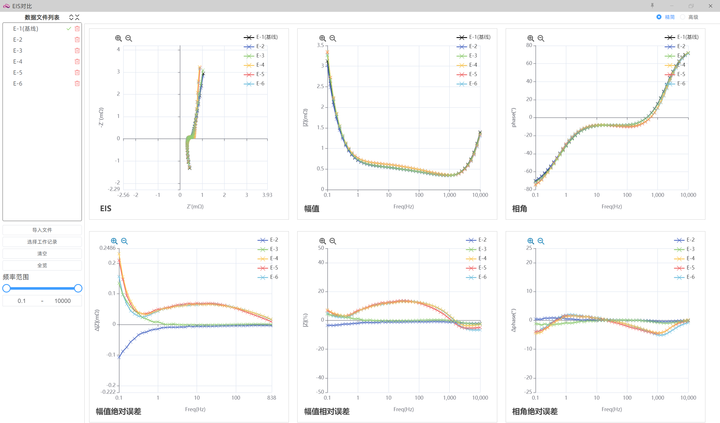Click the 清空 clear button
This screenshot has height=423, width=720.
[42, 254]
